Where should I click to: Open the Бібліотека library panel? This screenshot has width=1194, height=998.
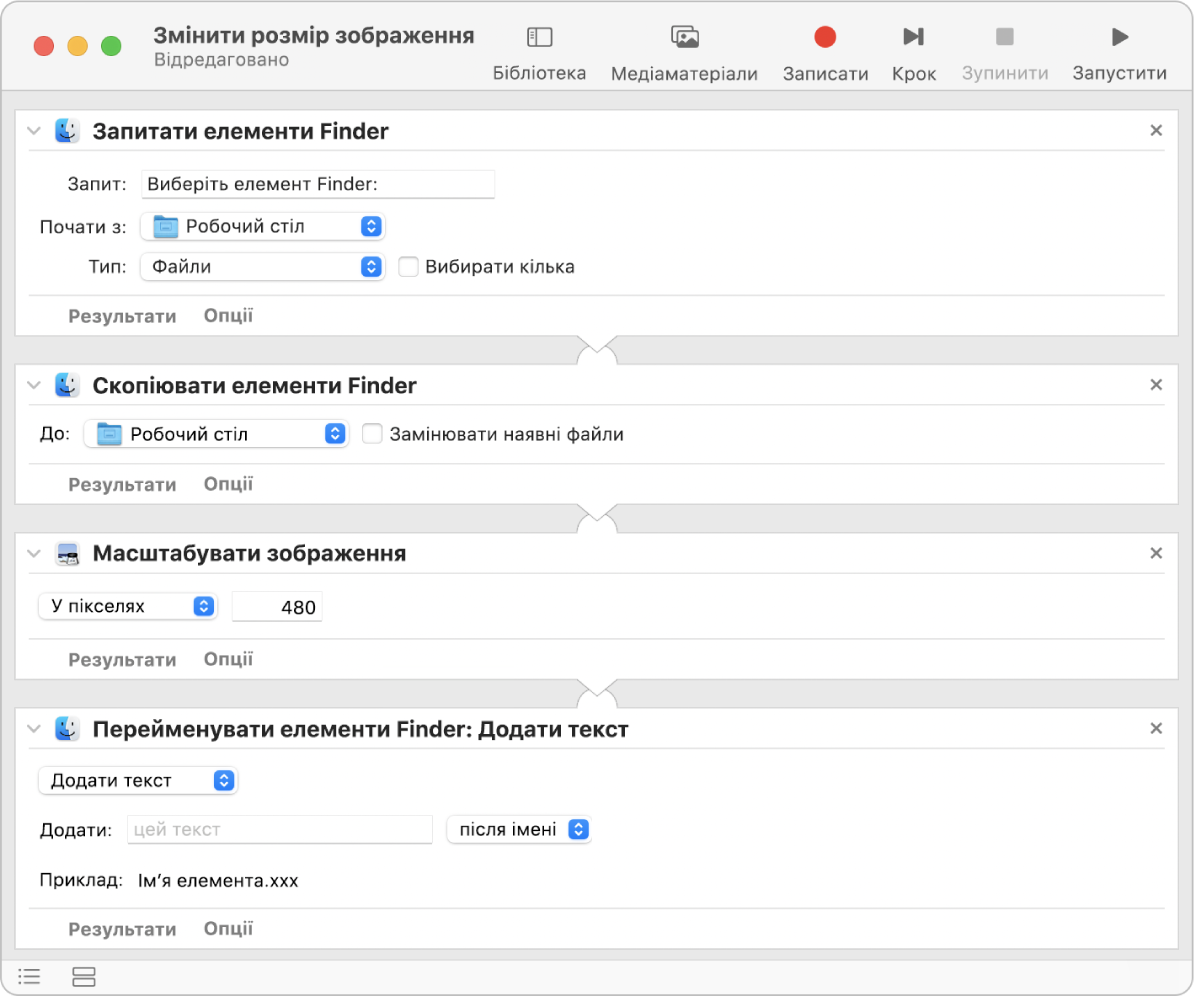pyautogui.click(x=539, y=38)
